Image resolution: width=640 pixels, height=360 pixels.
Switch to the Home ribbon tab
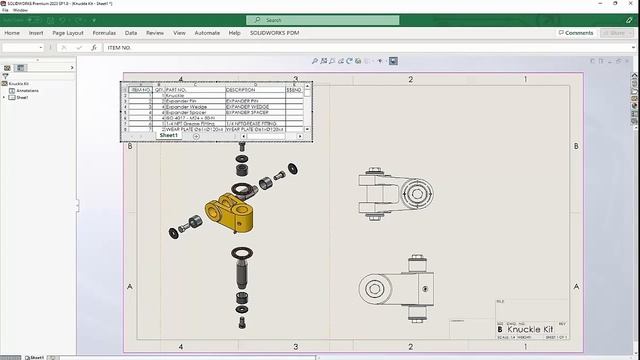point(12,33)
